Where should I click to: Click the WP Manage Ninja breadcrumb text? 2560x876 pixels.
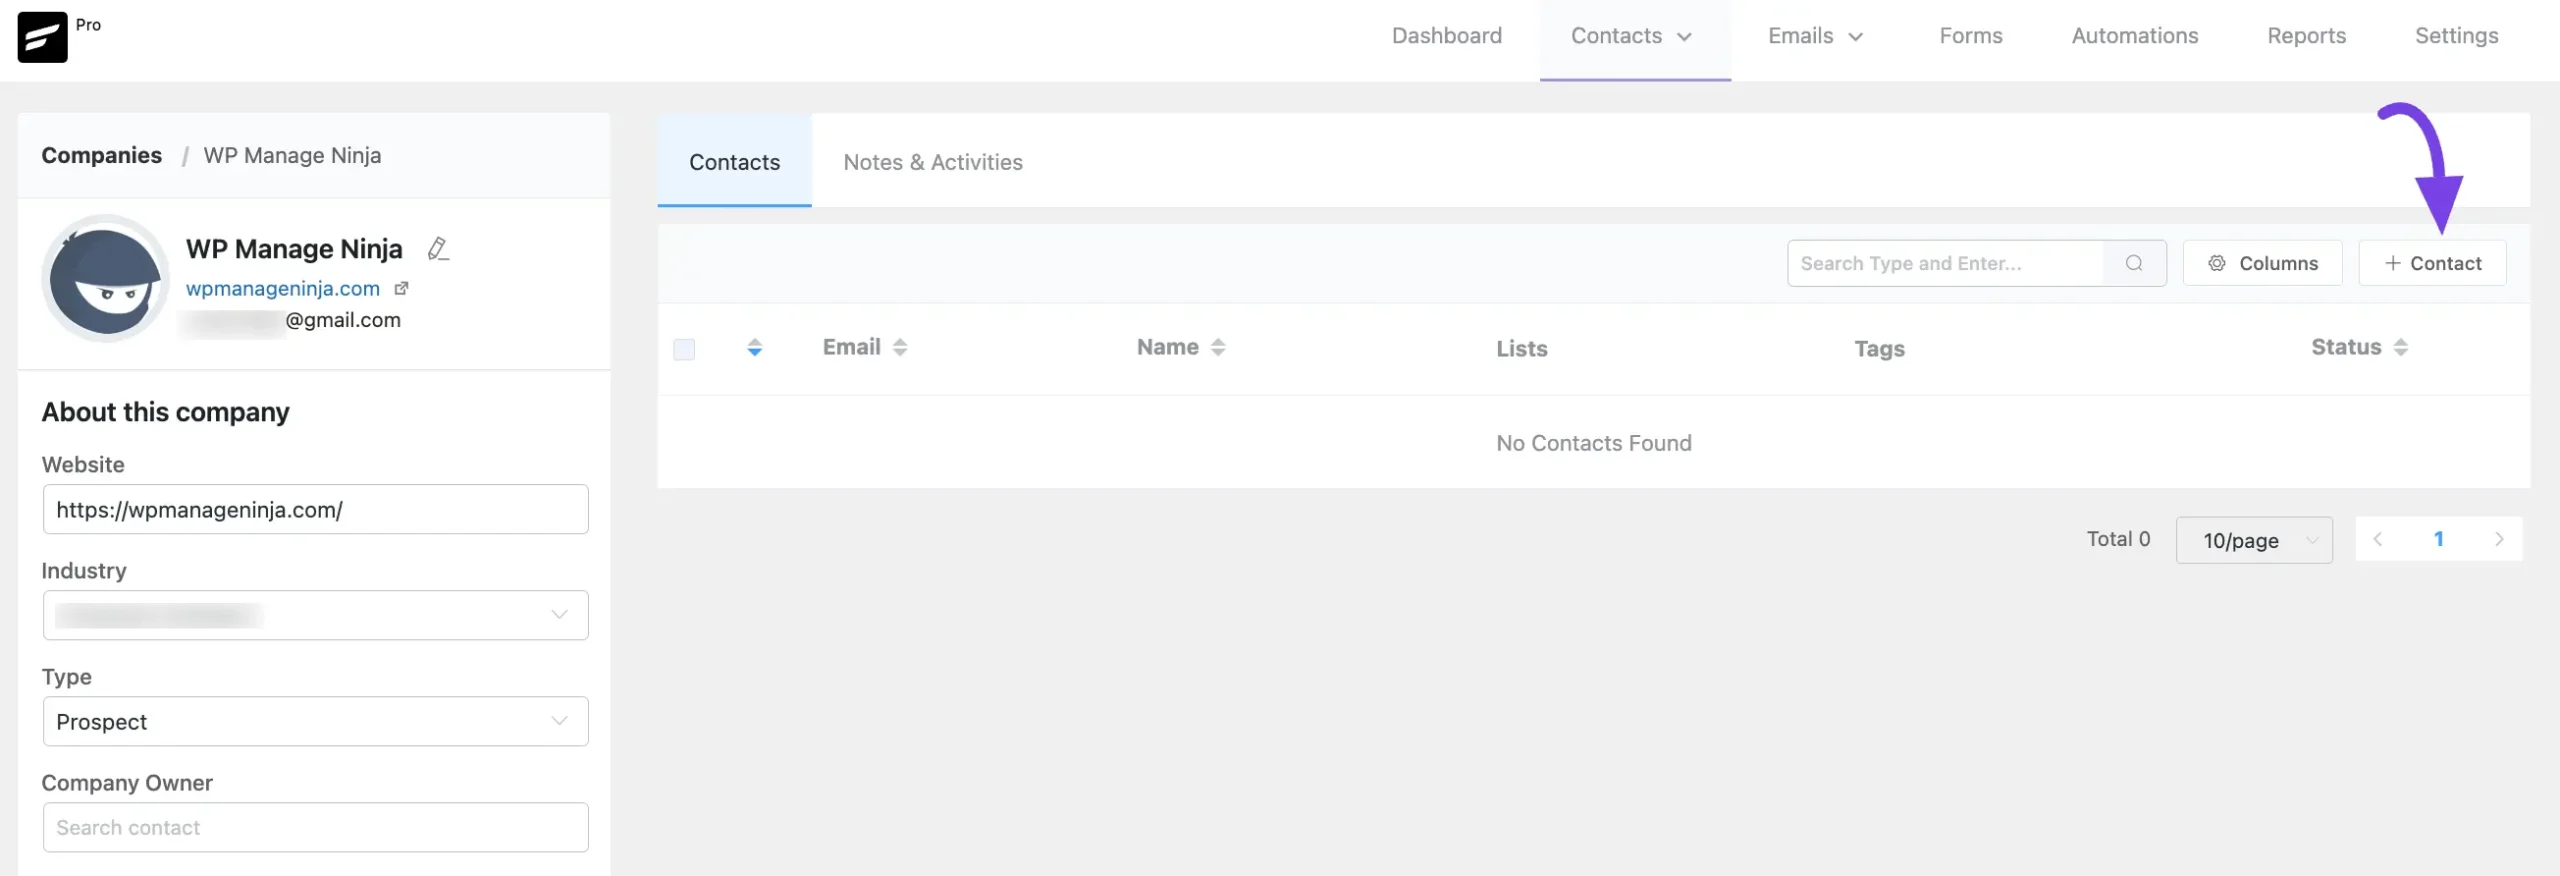tap(292, 155)
